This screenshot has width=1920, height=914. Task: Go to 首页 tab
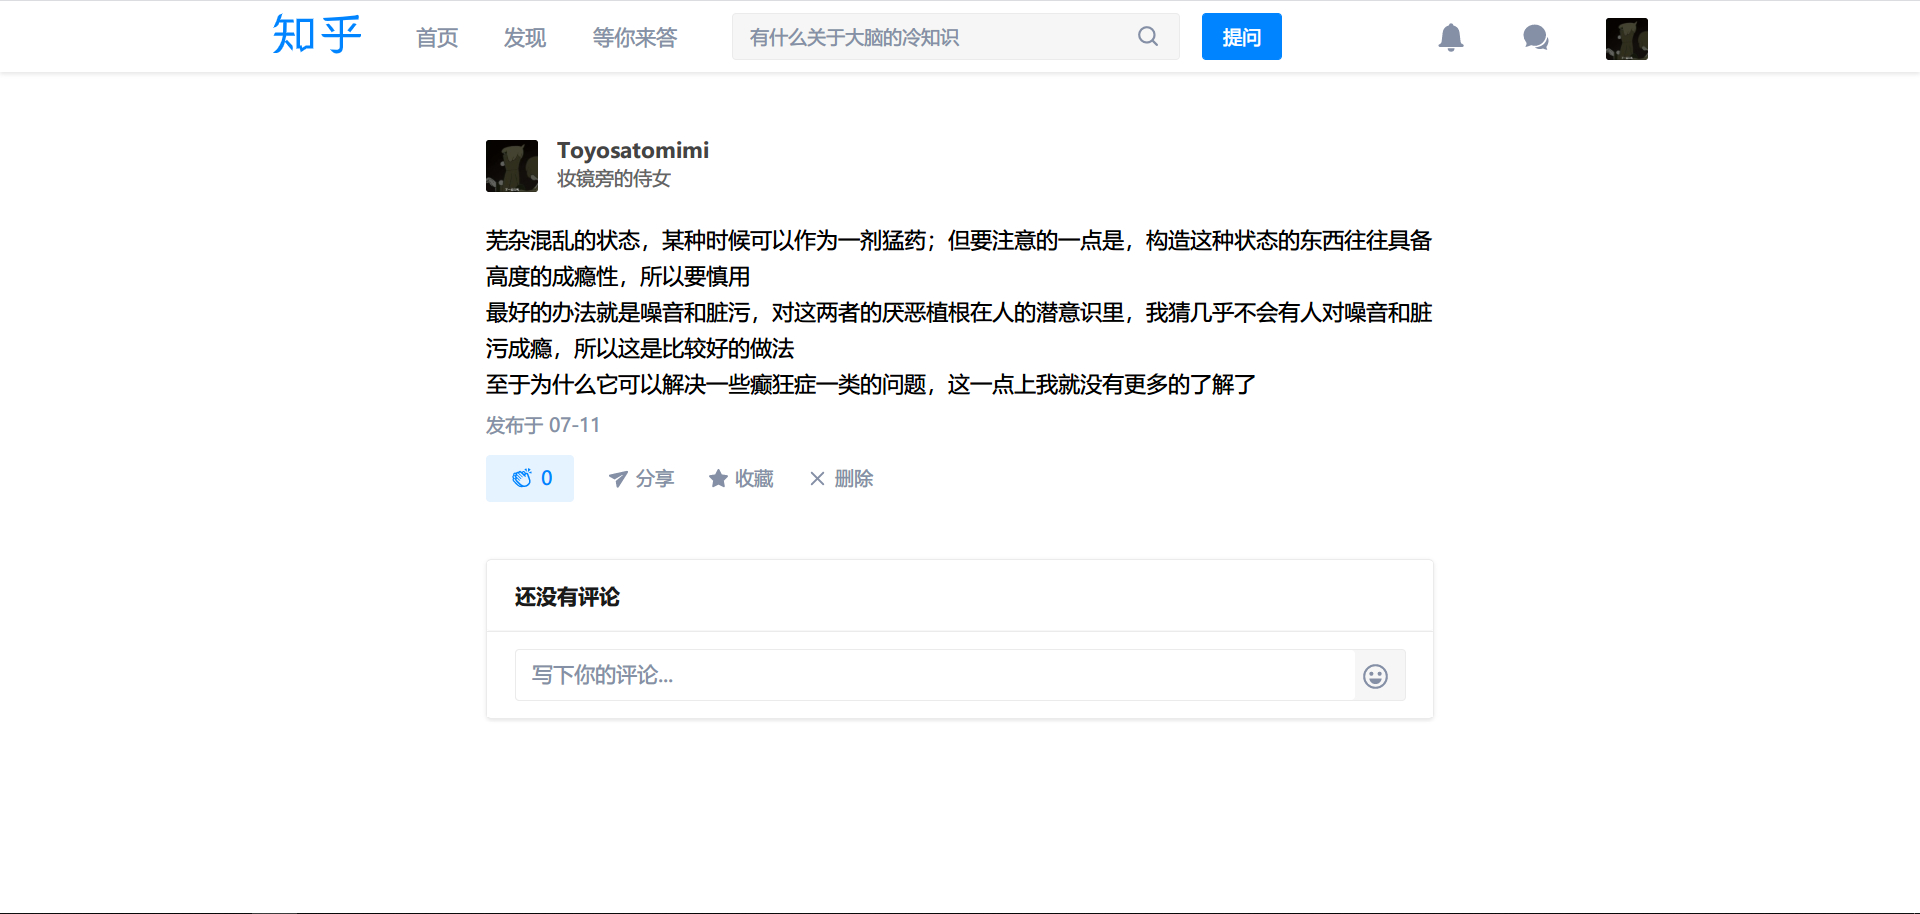tap(437, 38)
